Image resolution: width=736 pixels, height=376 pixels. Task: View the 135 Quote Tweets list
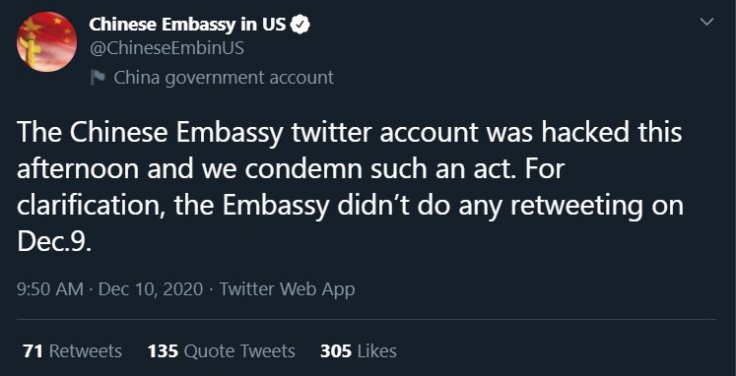coord(222,351)
